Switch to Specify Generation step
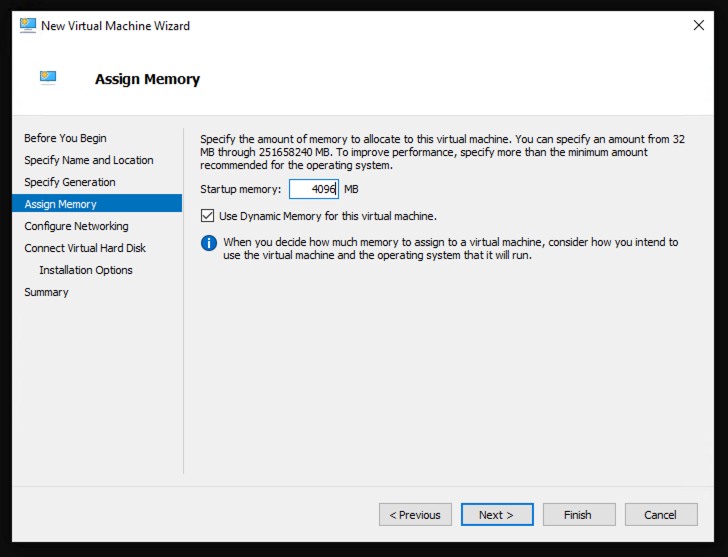This screenshot has width=728, height=557. tap(70, 182)
